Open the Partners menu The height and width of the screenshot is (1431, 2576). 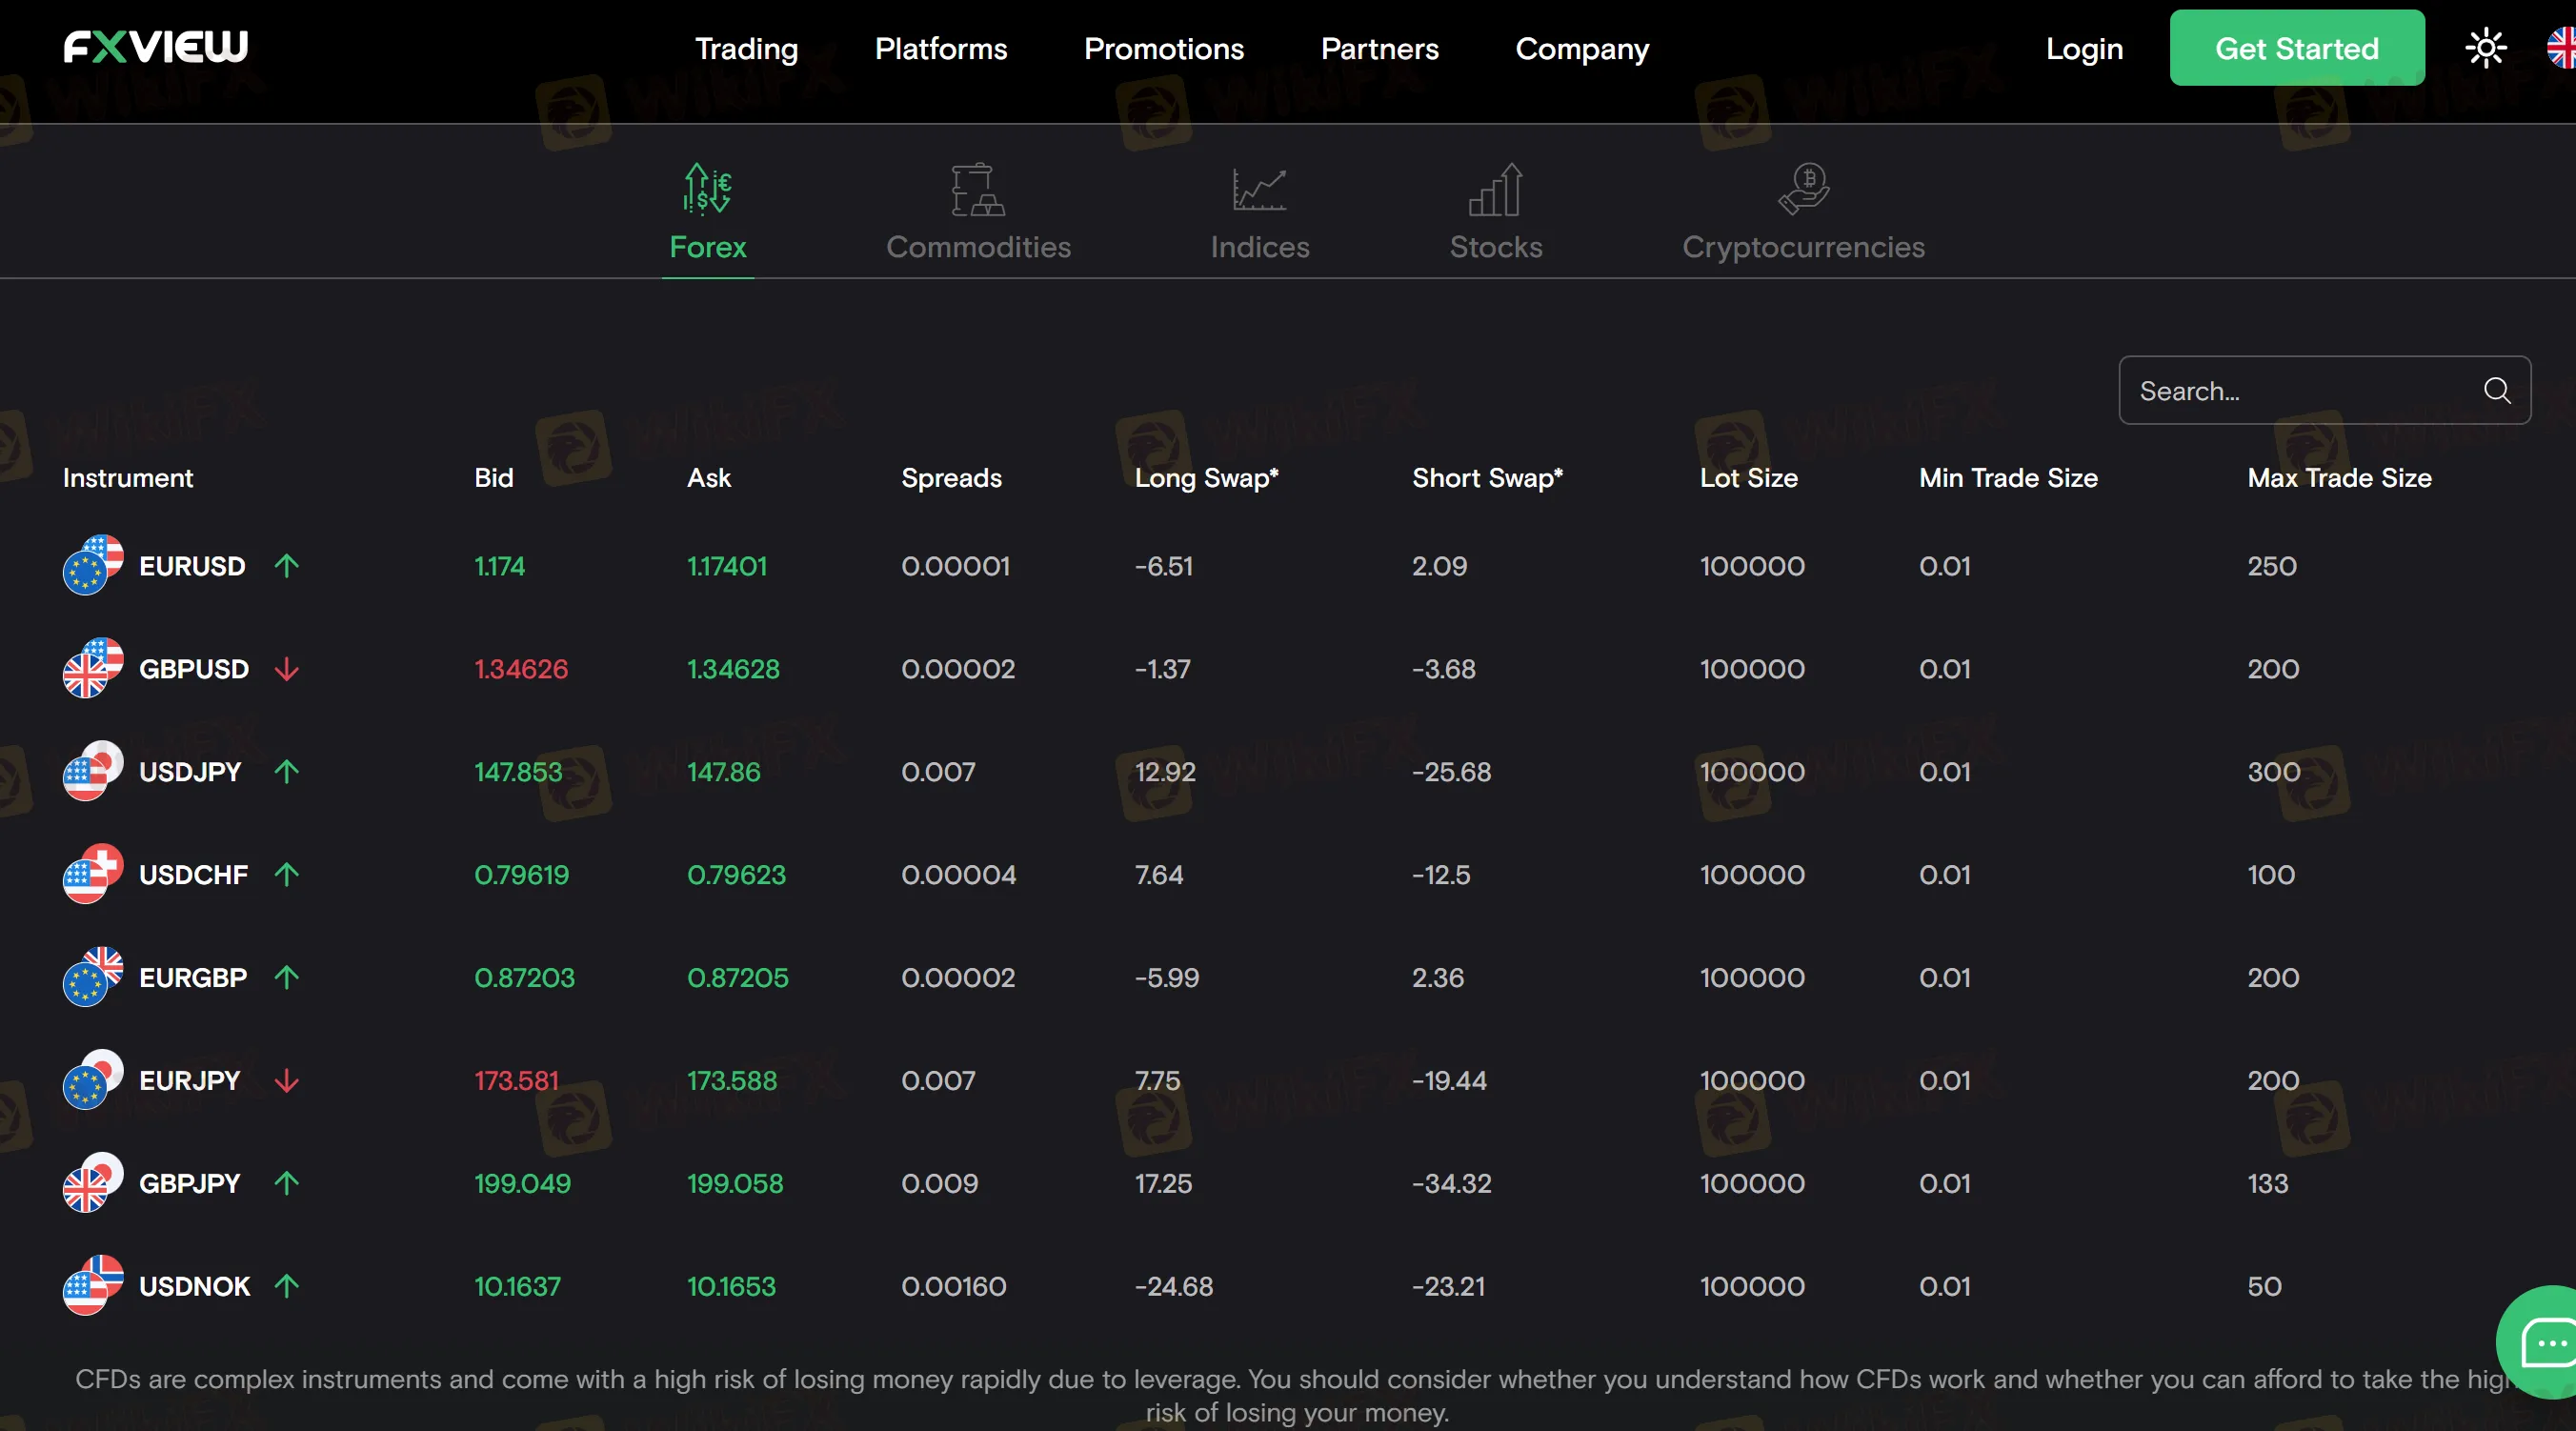1379,49
